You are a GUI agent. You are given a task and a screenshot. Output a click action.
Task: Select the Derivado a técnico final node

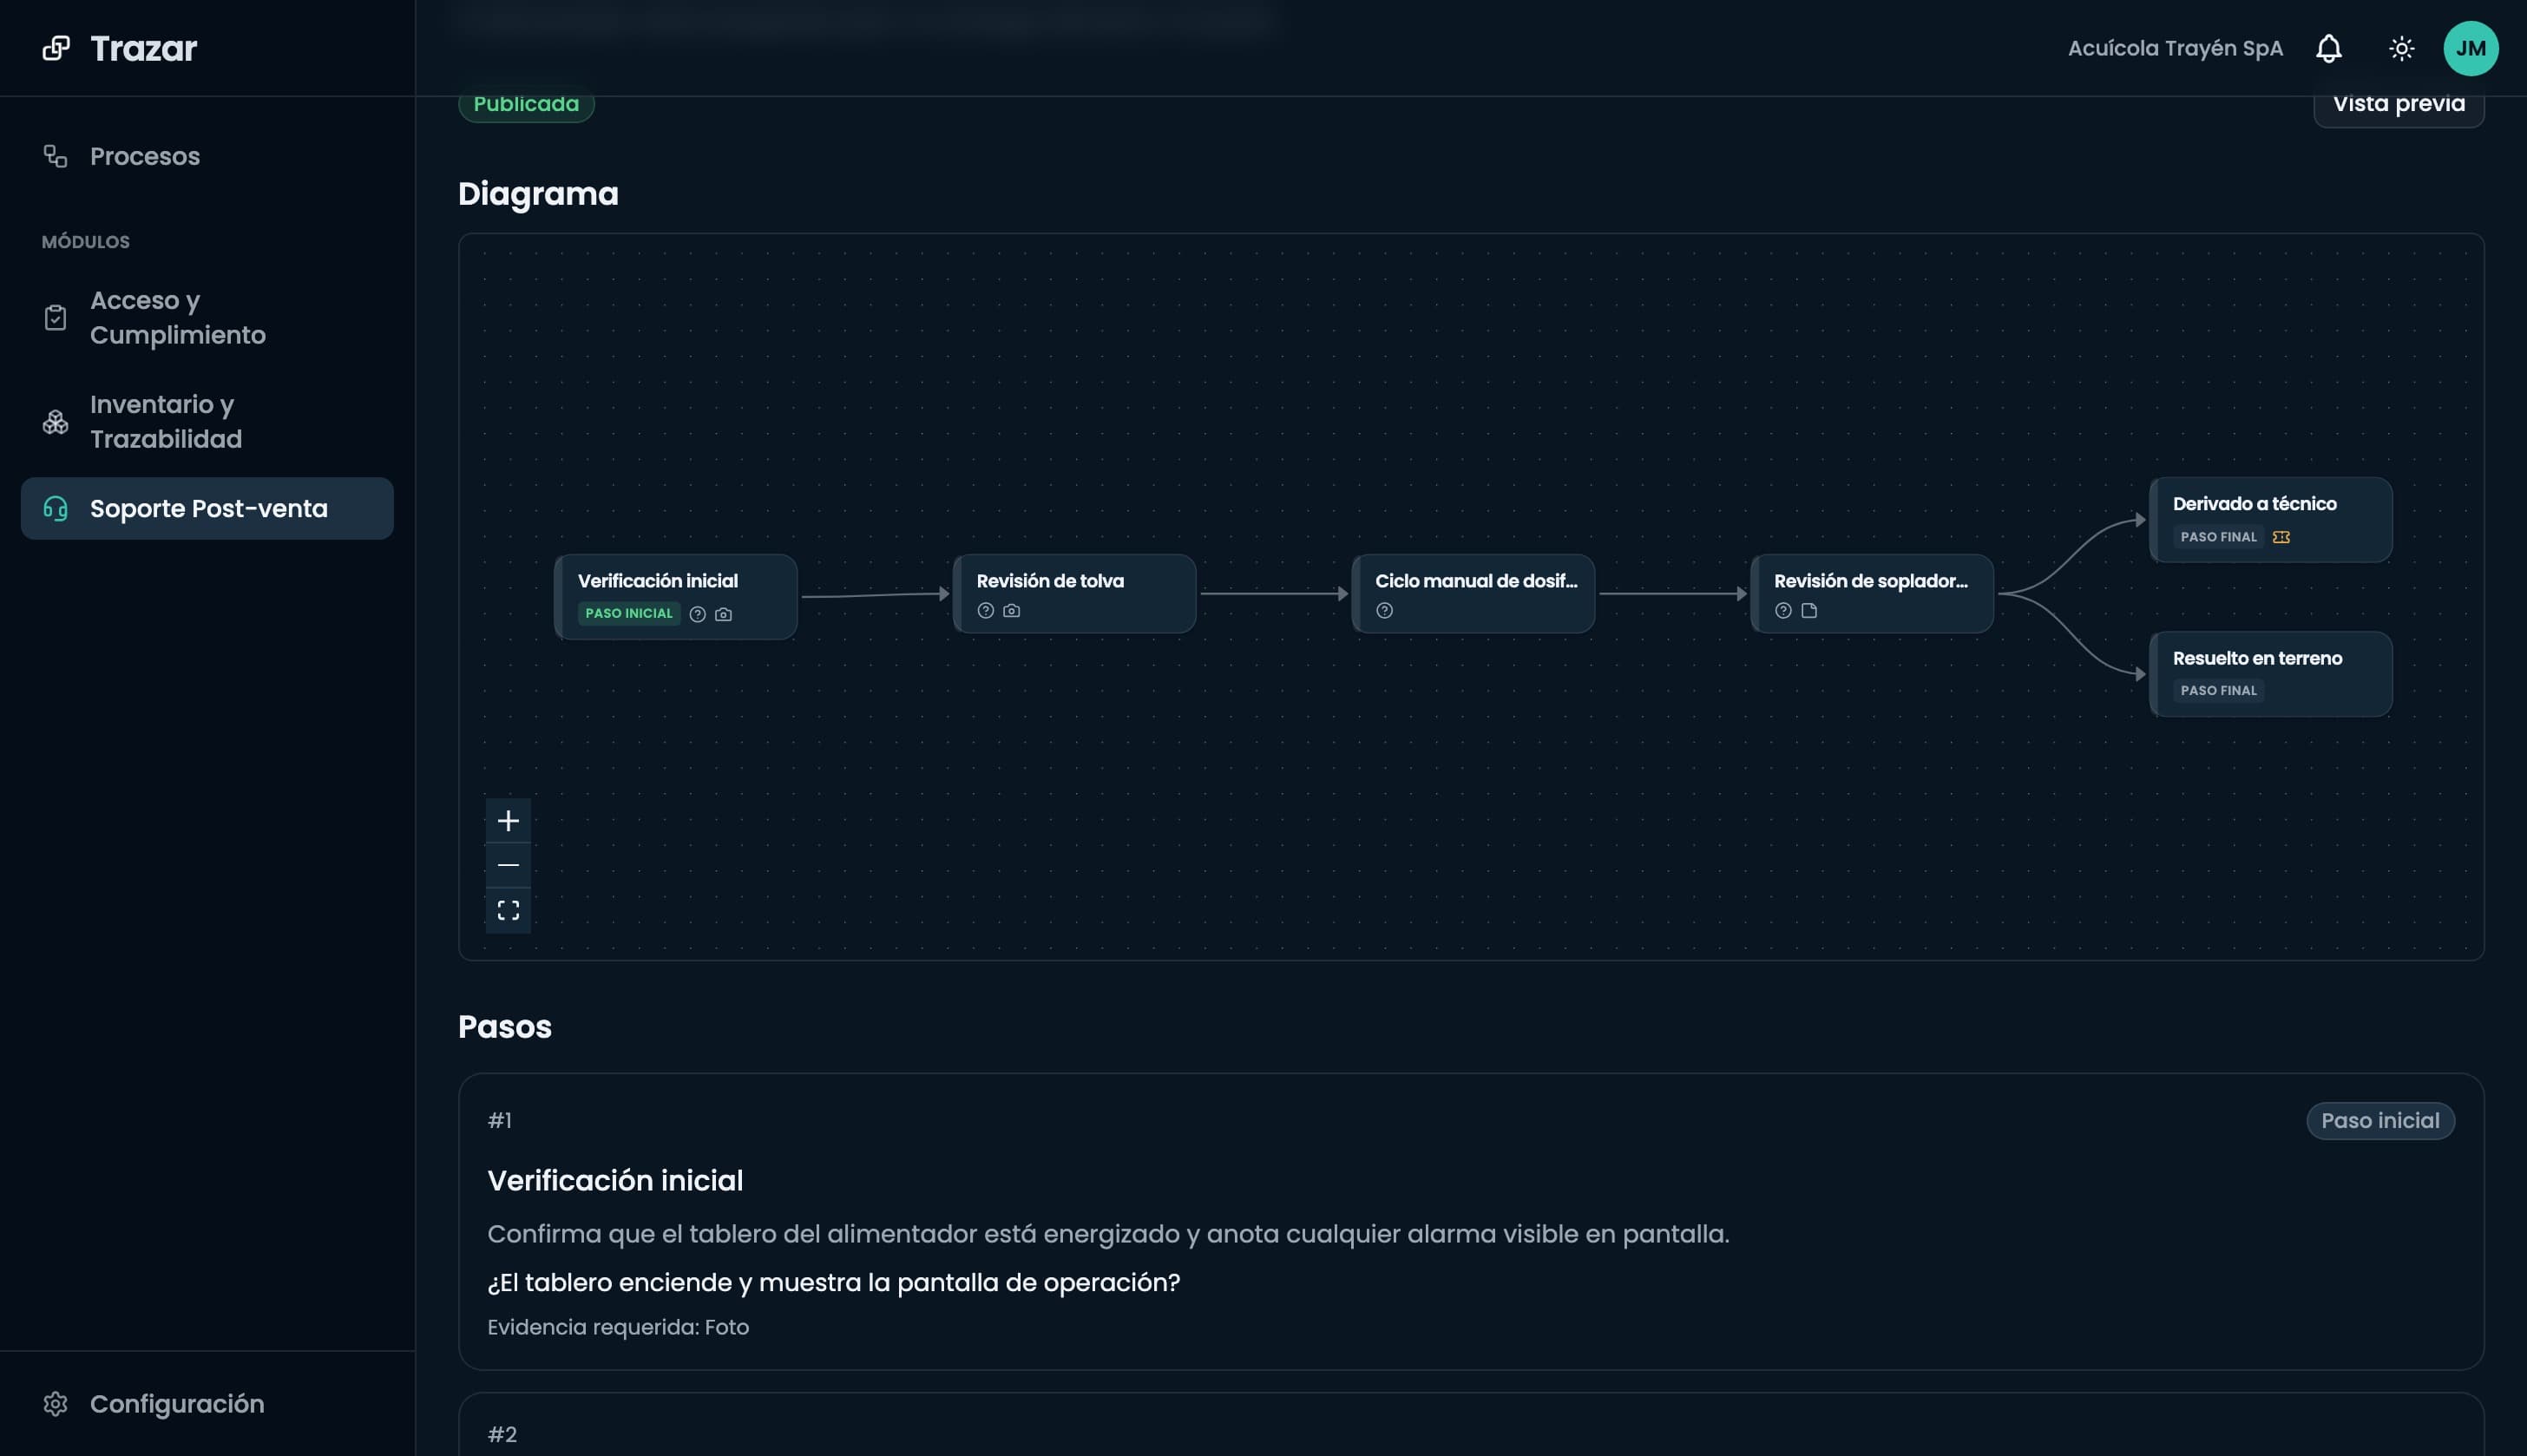click(2270, 520)
